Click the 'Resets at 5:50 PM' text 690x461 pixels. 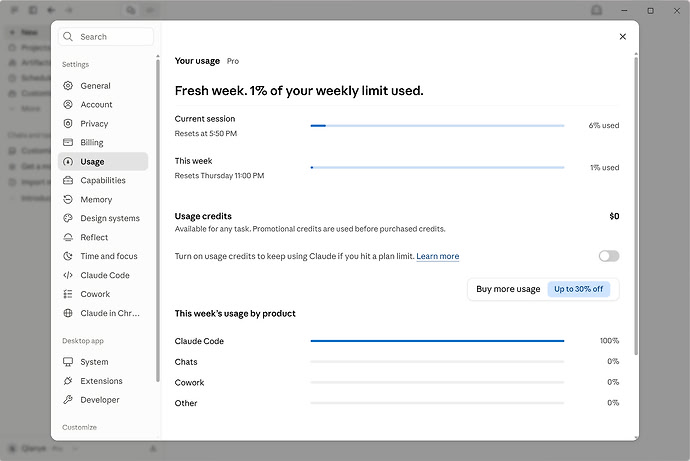206,133
